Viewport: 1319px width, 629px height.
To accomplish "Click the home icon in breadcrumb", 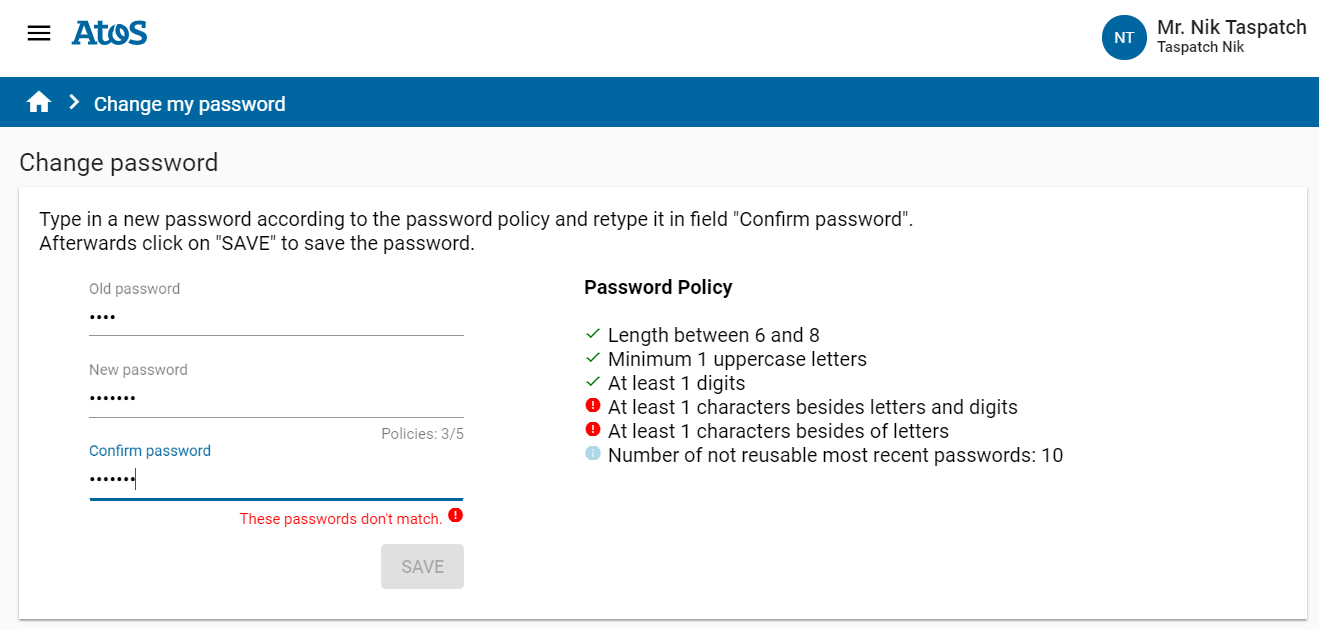I will (x=38, y=100).
